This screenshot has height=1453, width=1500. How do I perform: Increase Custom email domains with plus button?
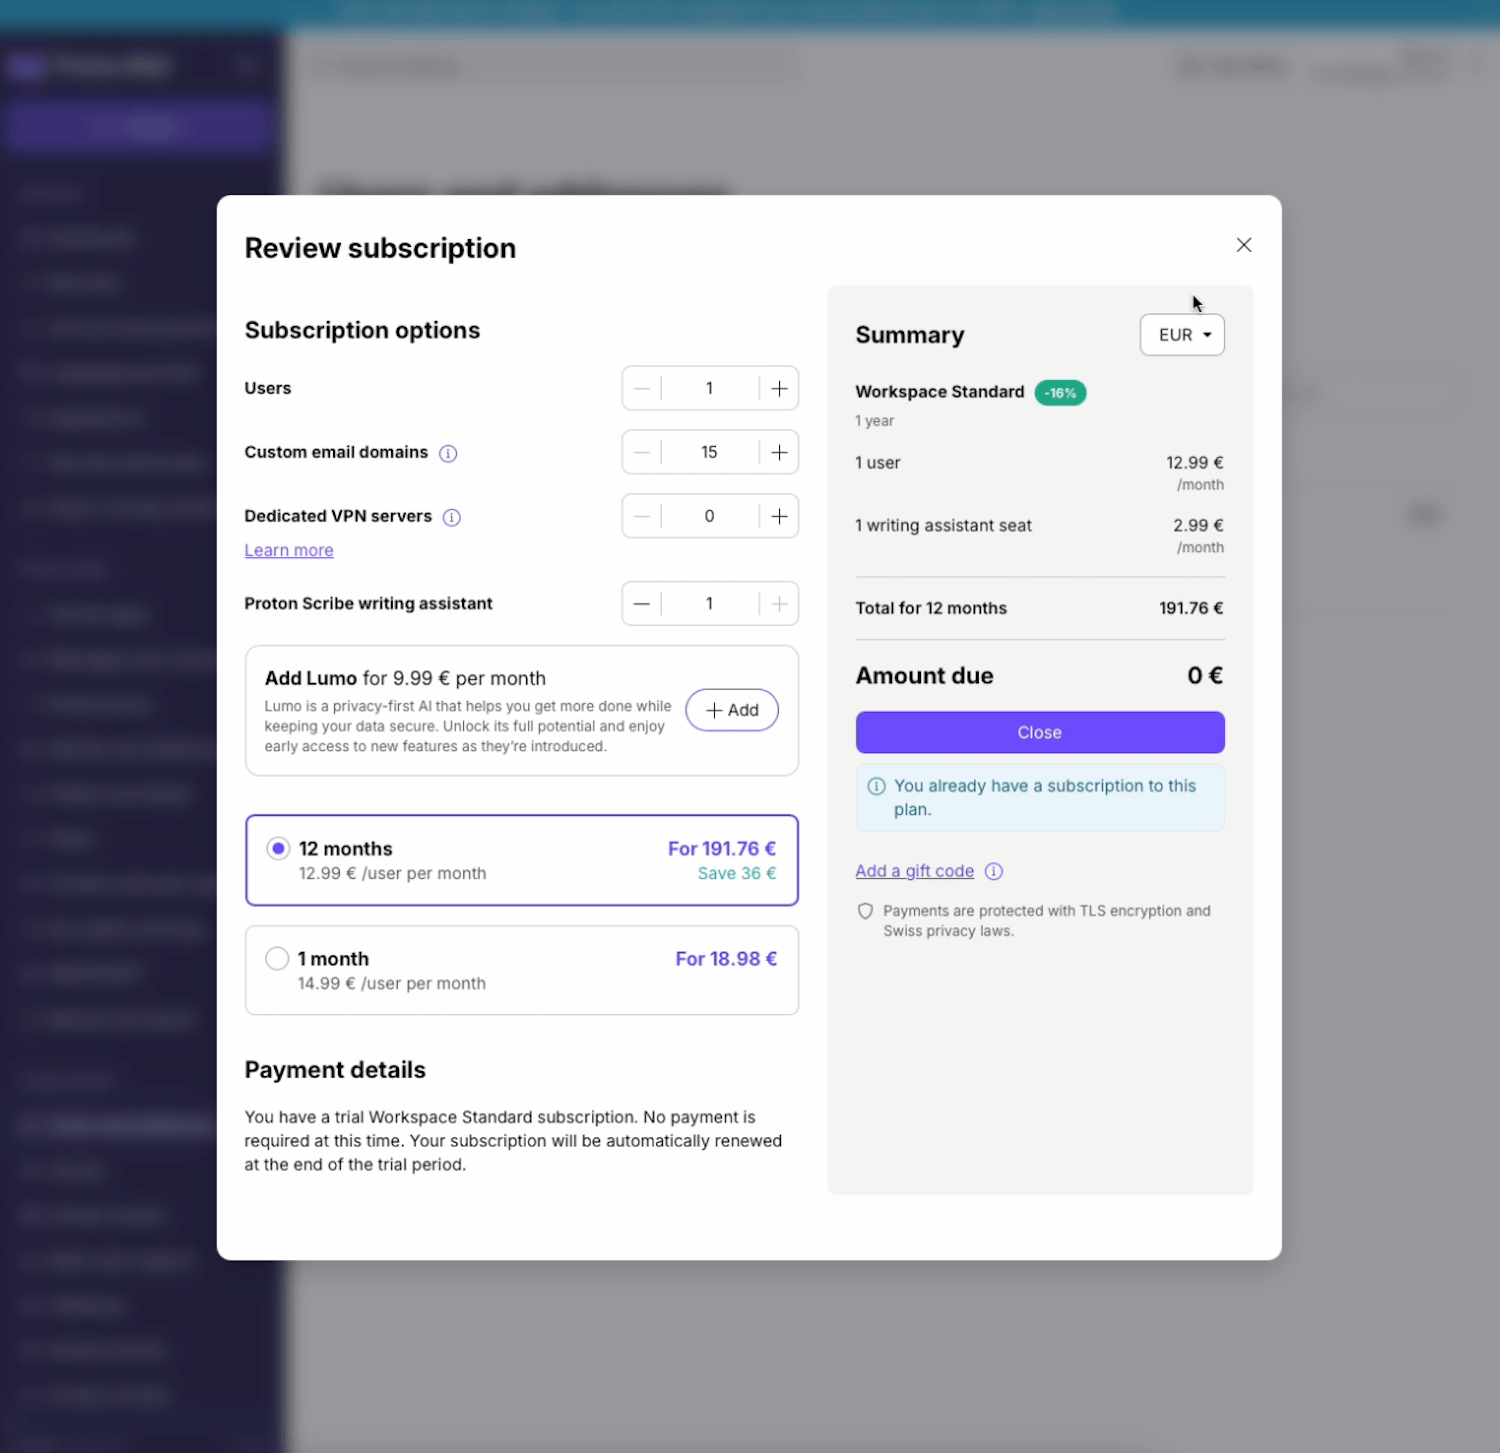tap(779, 452)
